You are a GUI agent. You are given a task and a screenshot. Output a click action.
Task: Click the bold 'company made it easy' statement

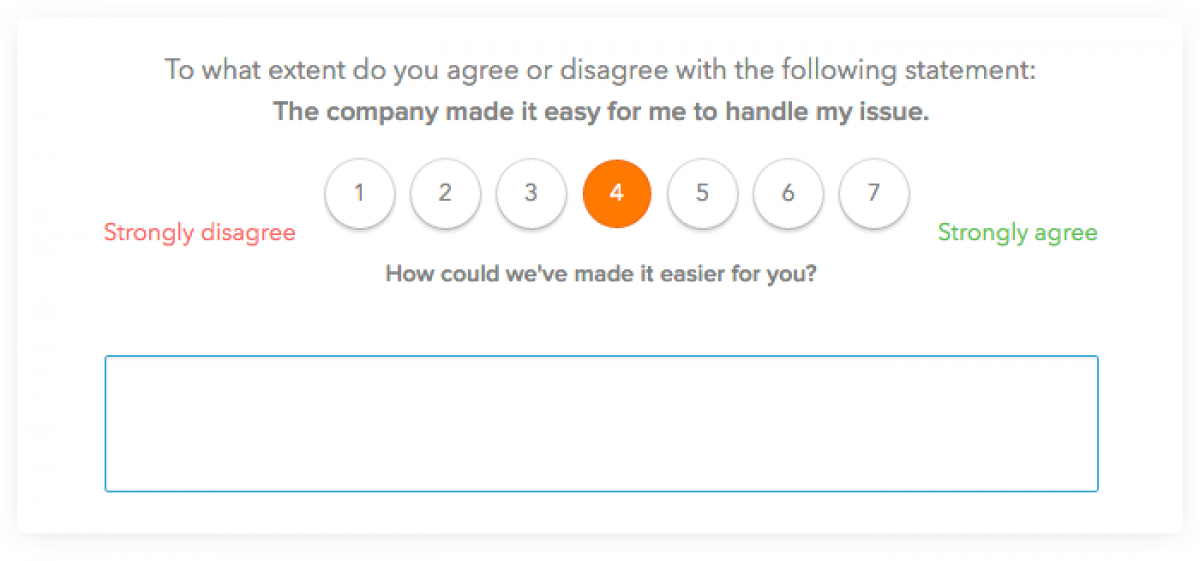pos(601,111)
